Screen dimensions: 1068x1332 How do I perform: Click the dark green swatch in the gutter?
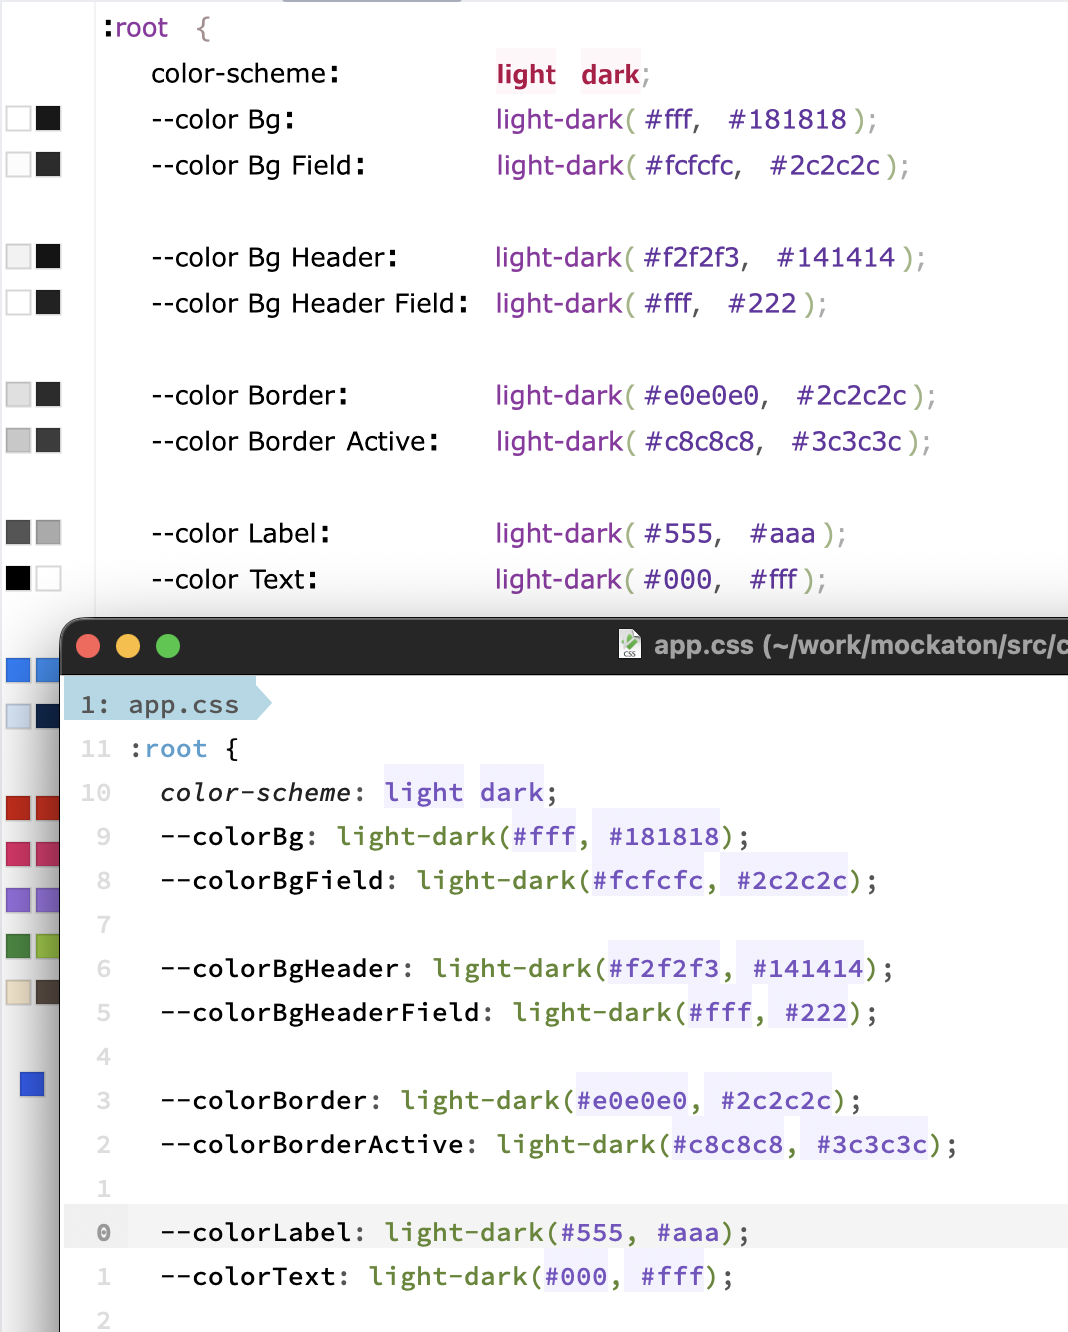pyautogui.click(x=19, y=946)
